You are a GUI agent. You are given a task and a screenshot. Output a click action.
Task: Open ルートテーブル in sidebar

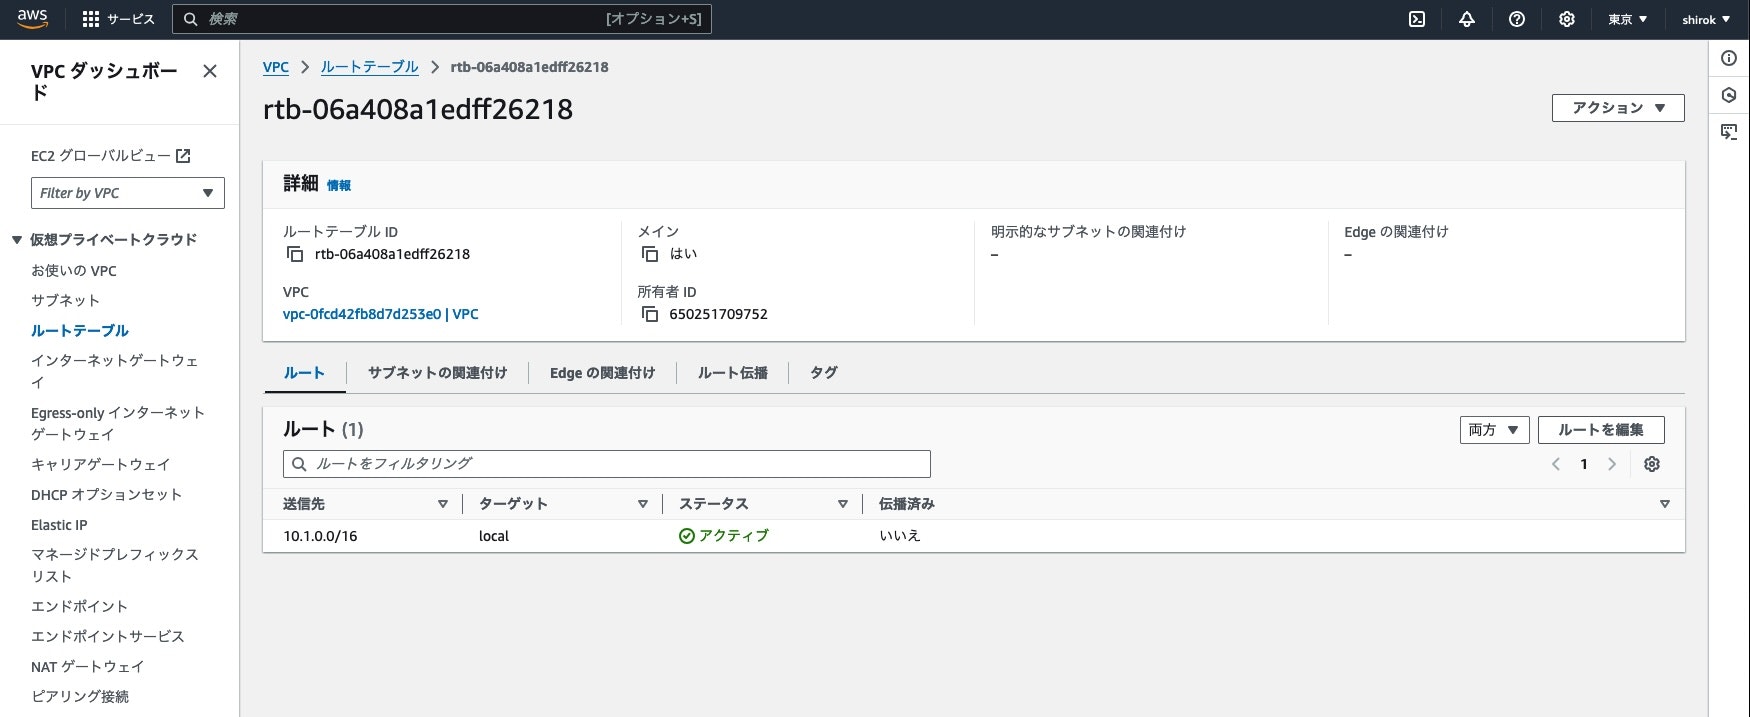80,331
